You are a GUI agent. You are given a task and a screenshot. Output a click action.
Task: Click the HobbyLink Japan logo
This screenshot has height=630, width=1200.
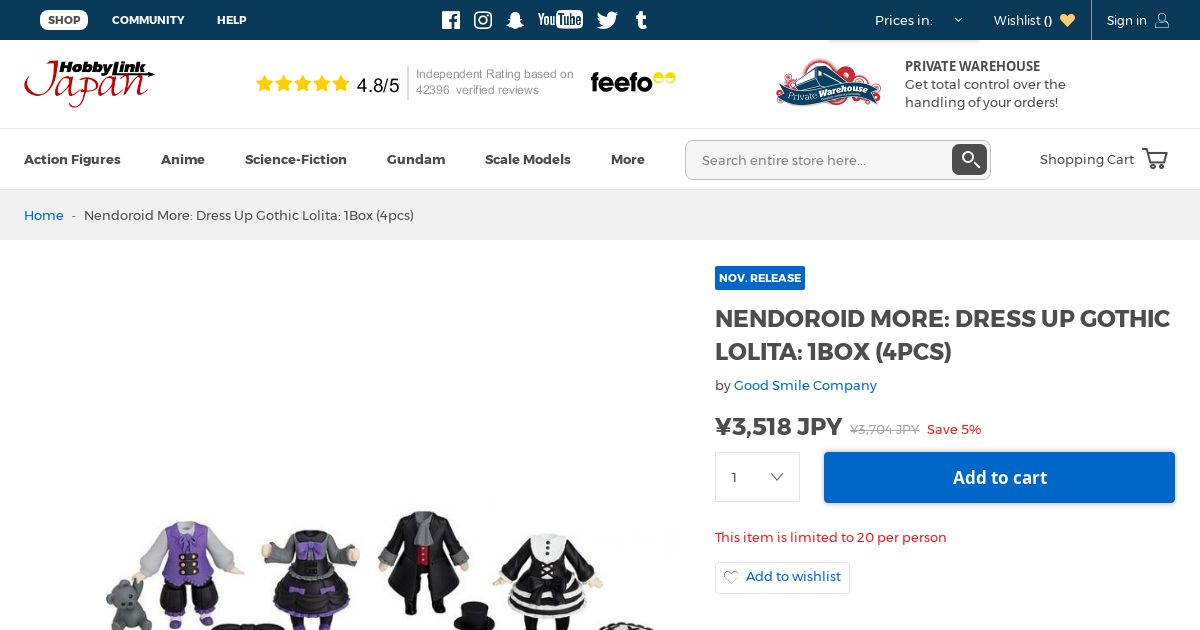point(89,84)
